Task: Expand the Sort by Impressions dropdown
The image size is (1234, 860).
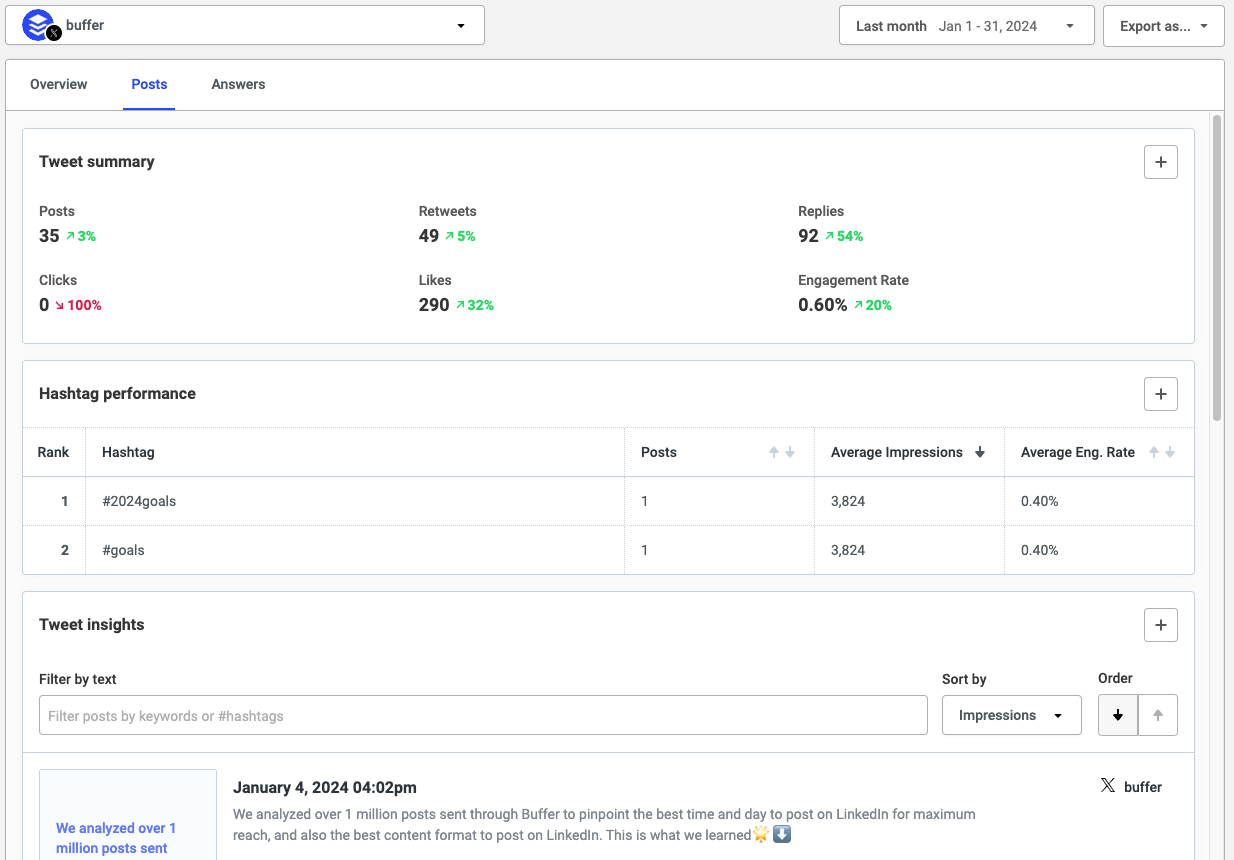Action: coord(1011,715)
